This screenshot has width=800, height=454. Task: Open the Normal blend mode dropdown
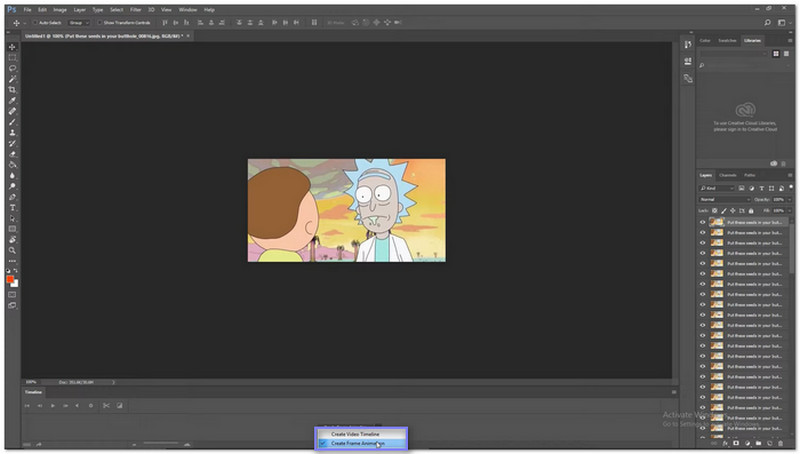pyautogui.click(x=724, y=199)
